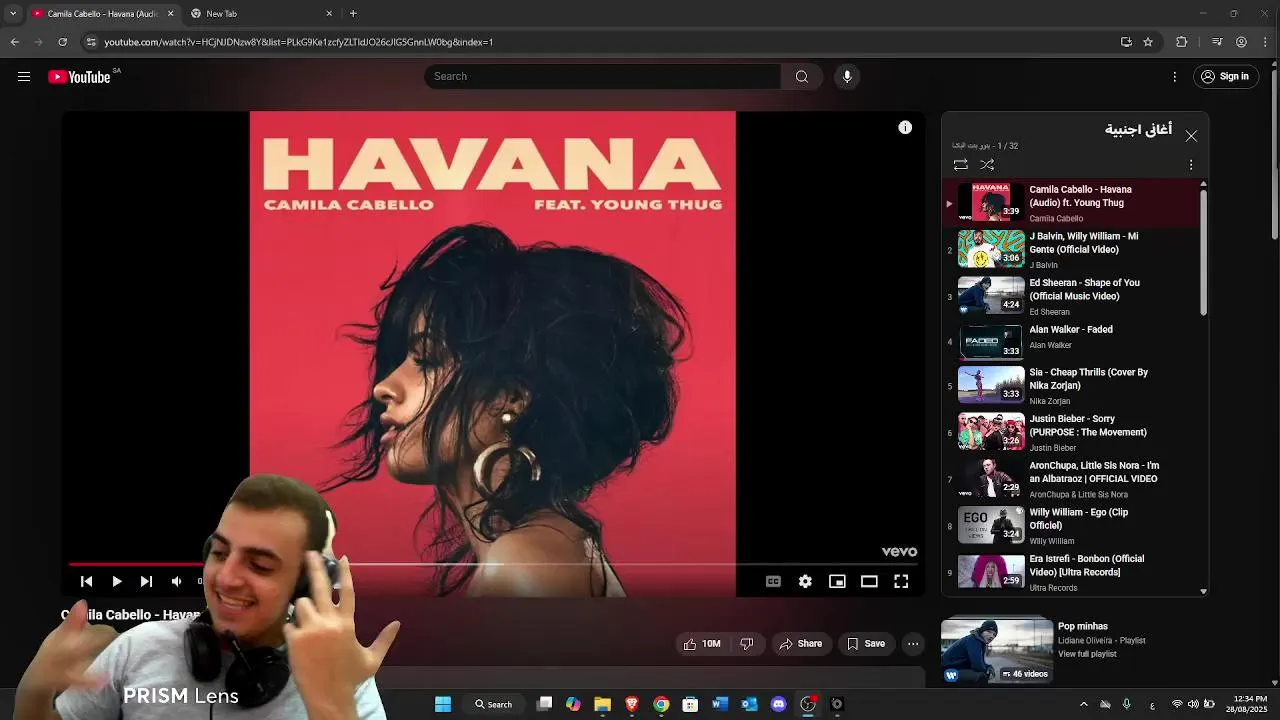Open taskbar Search
Viewport: 1280px width, 720px height.
(493, 704)
